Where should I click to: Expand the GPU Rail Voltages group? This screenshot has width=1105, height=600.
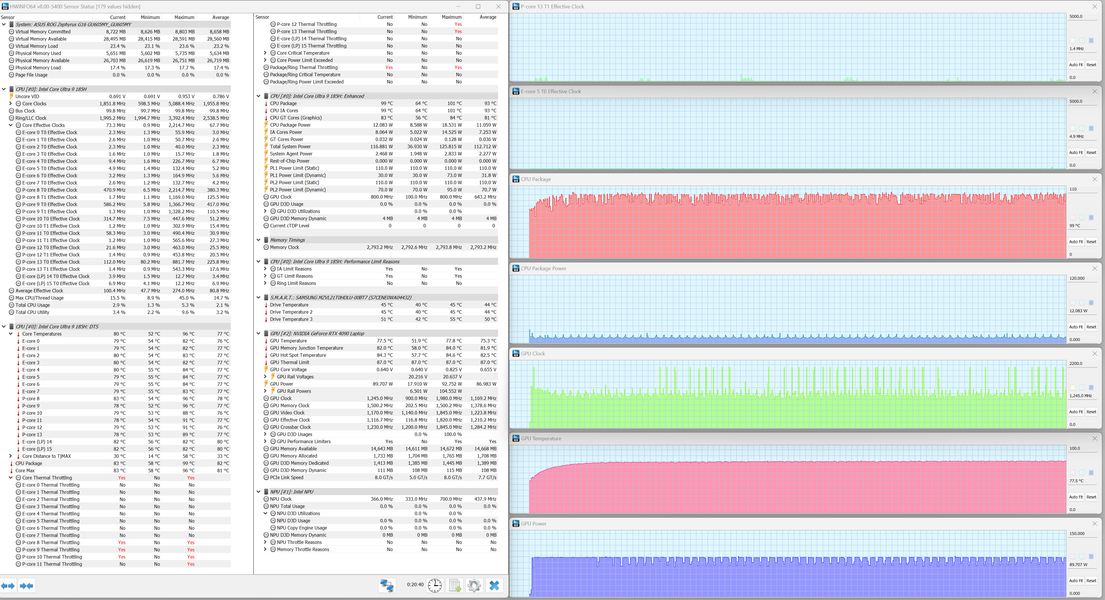point(266,376)
